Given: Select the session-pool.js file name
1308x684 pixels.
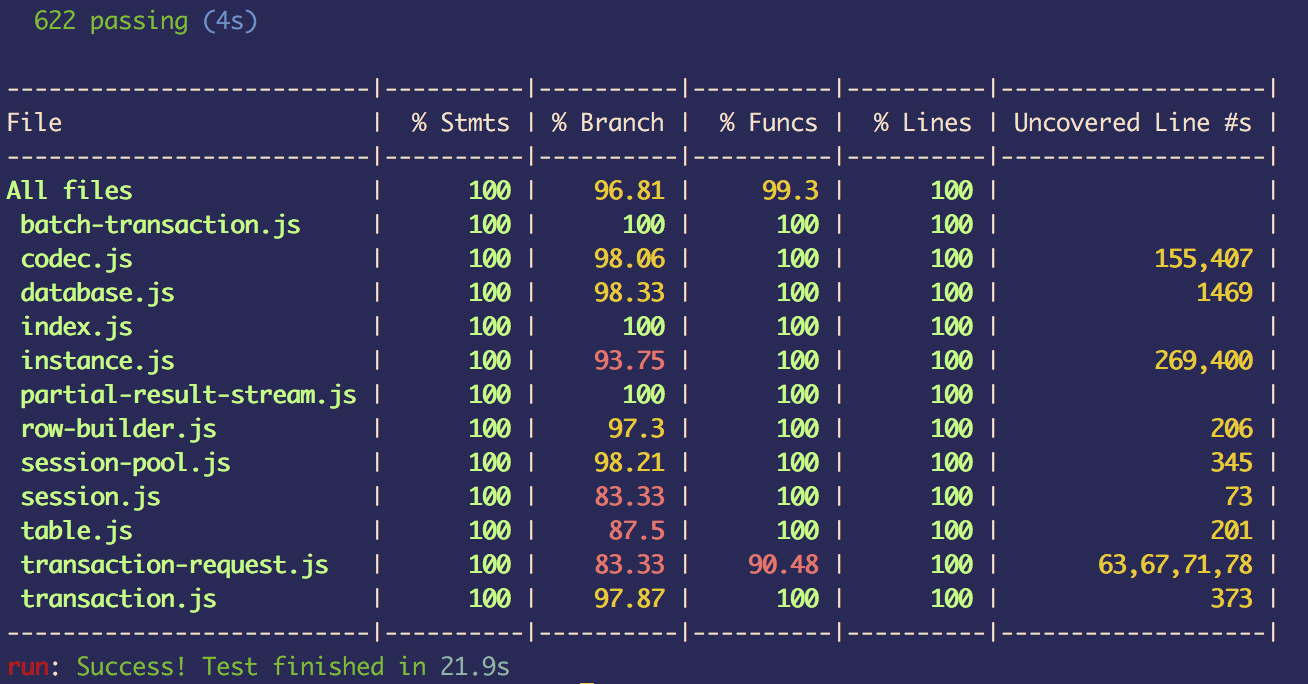Looking at the screenshot, I should click(x=125, y=463).
